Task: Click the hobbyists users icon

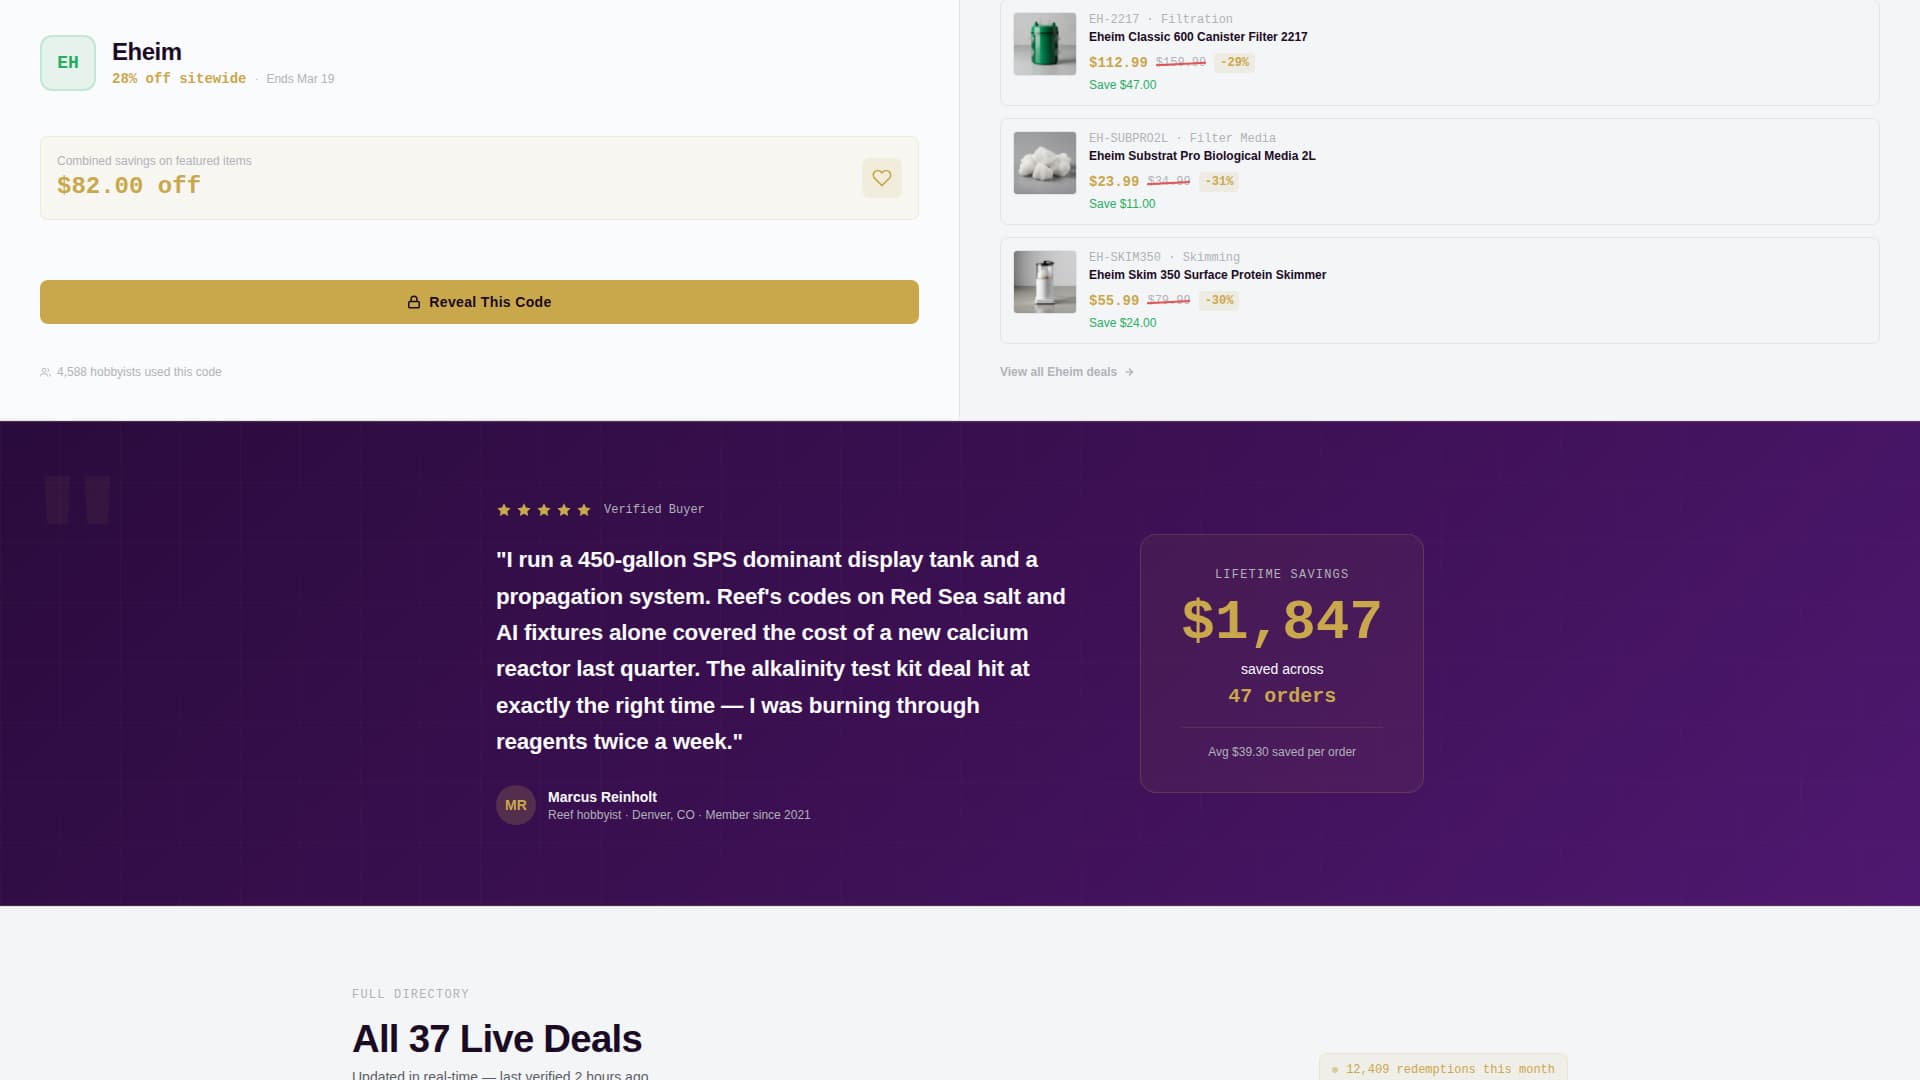Action: 45,372
